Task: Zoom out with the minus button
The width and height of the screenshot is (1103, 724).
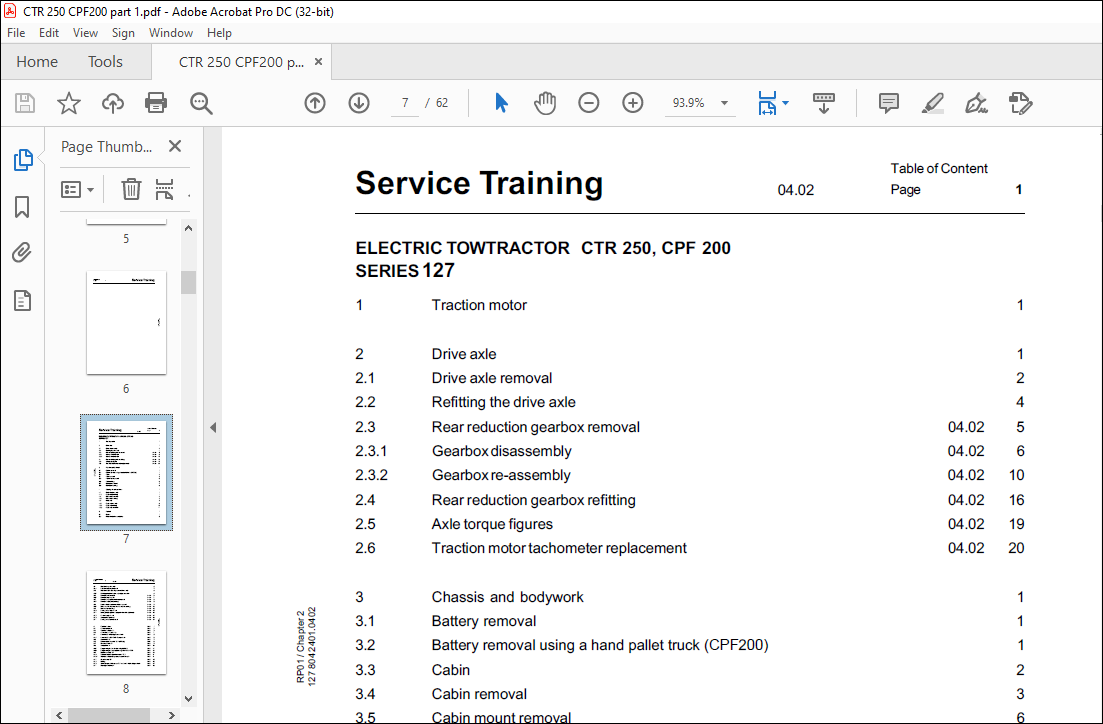Action: point(589,103)
